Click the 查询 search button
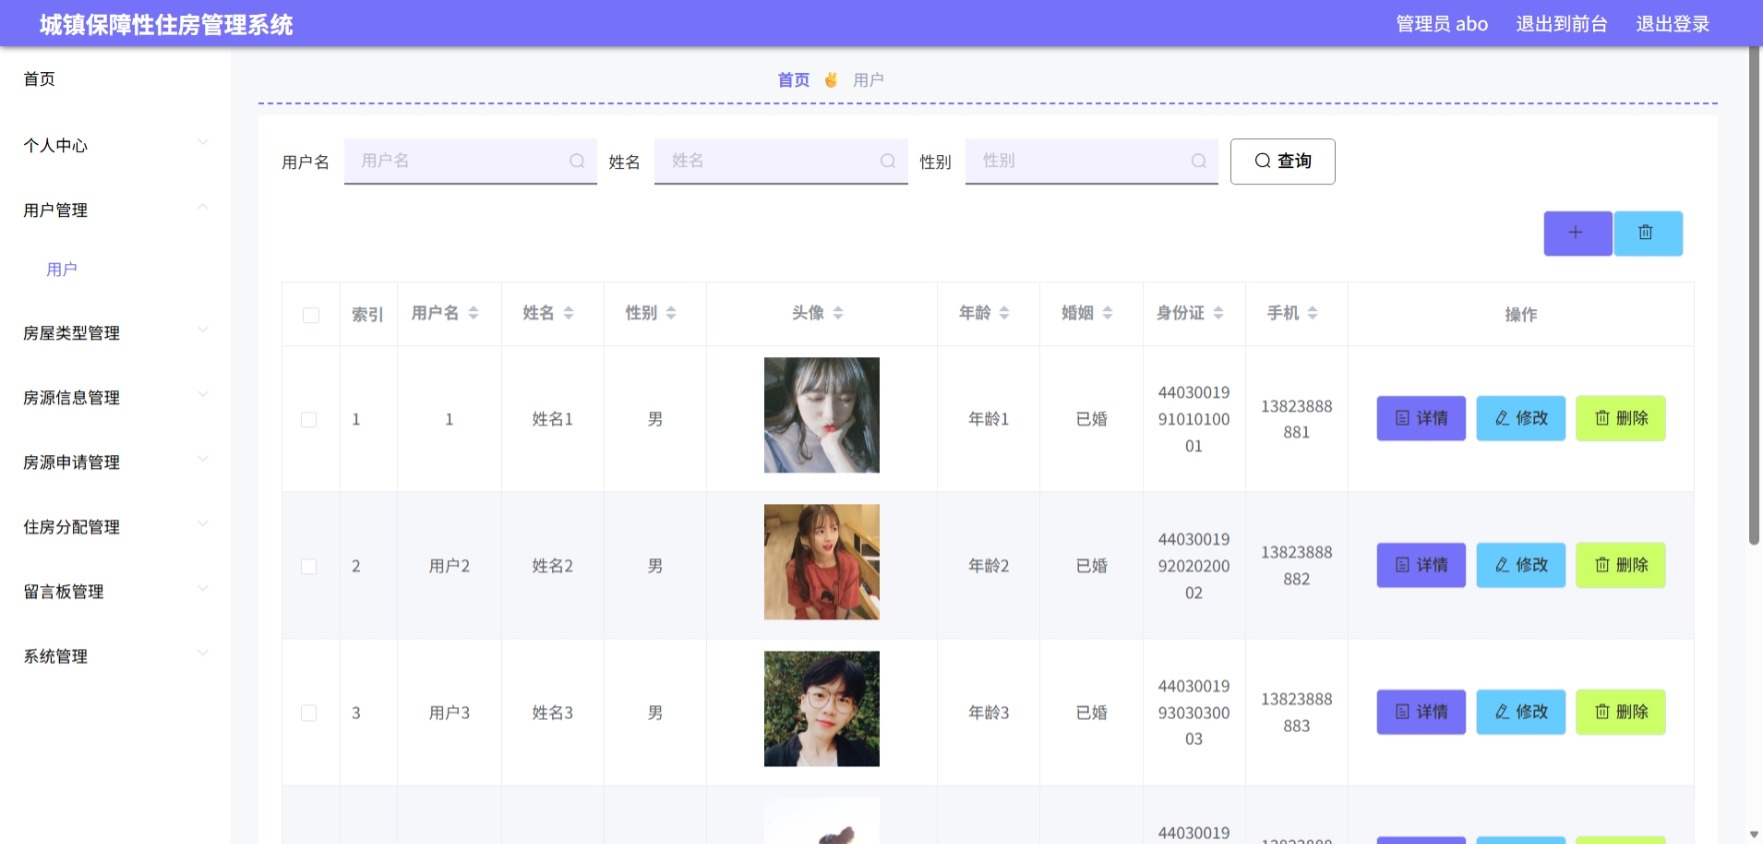1763x844 pixels. [x=1283, y=161]
